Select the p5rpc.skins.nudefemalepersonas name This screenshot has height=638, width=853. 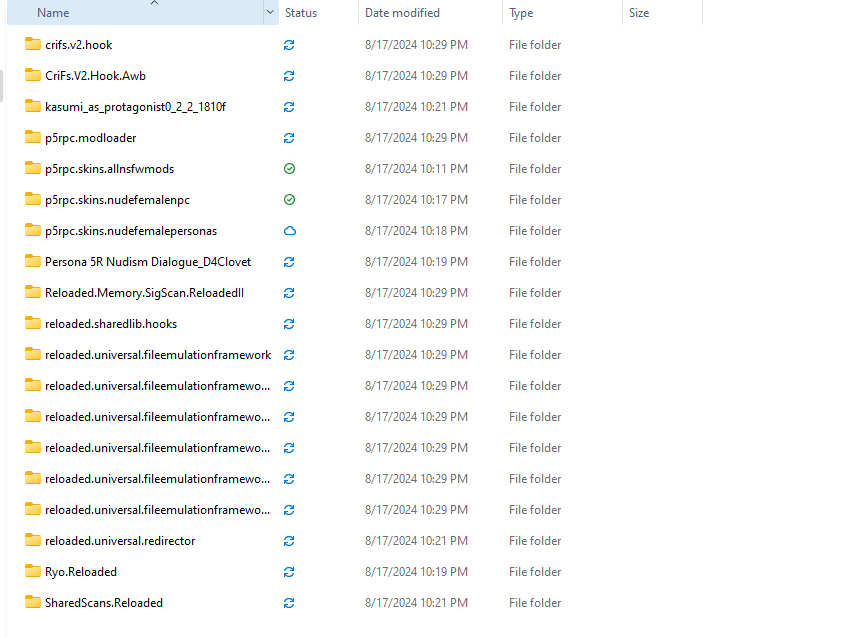131,231
